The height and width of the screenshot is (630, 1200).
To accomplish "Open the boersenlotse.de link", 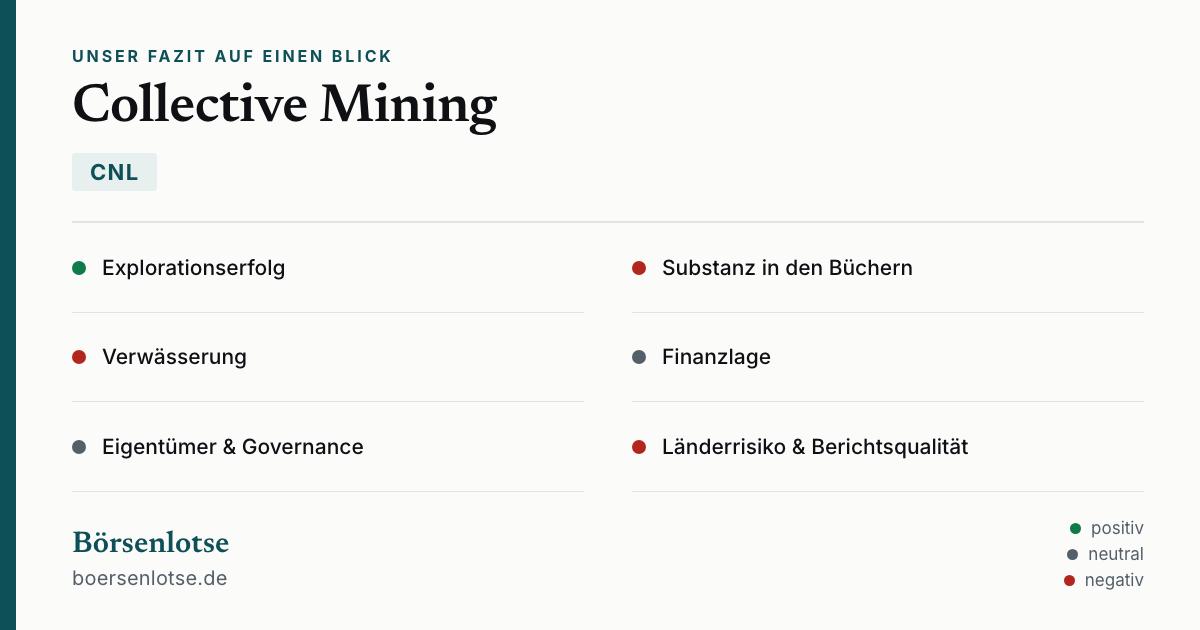I will click(150, 578).
